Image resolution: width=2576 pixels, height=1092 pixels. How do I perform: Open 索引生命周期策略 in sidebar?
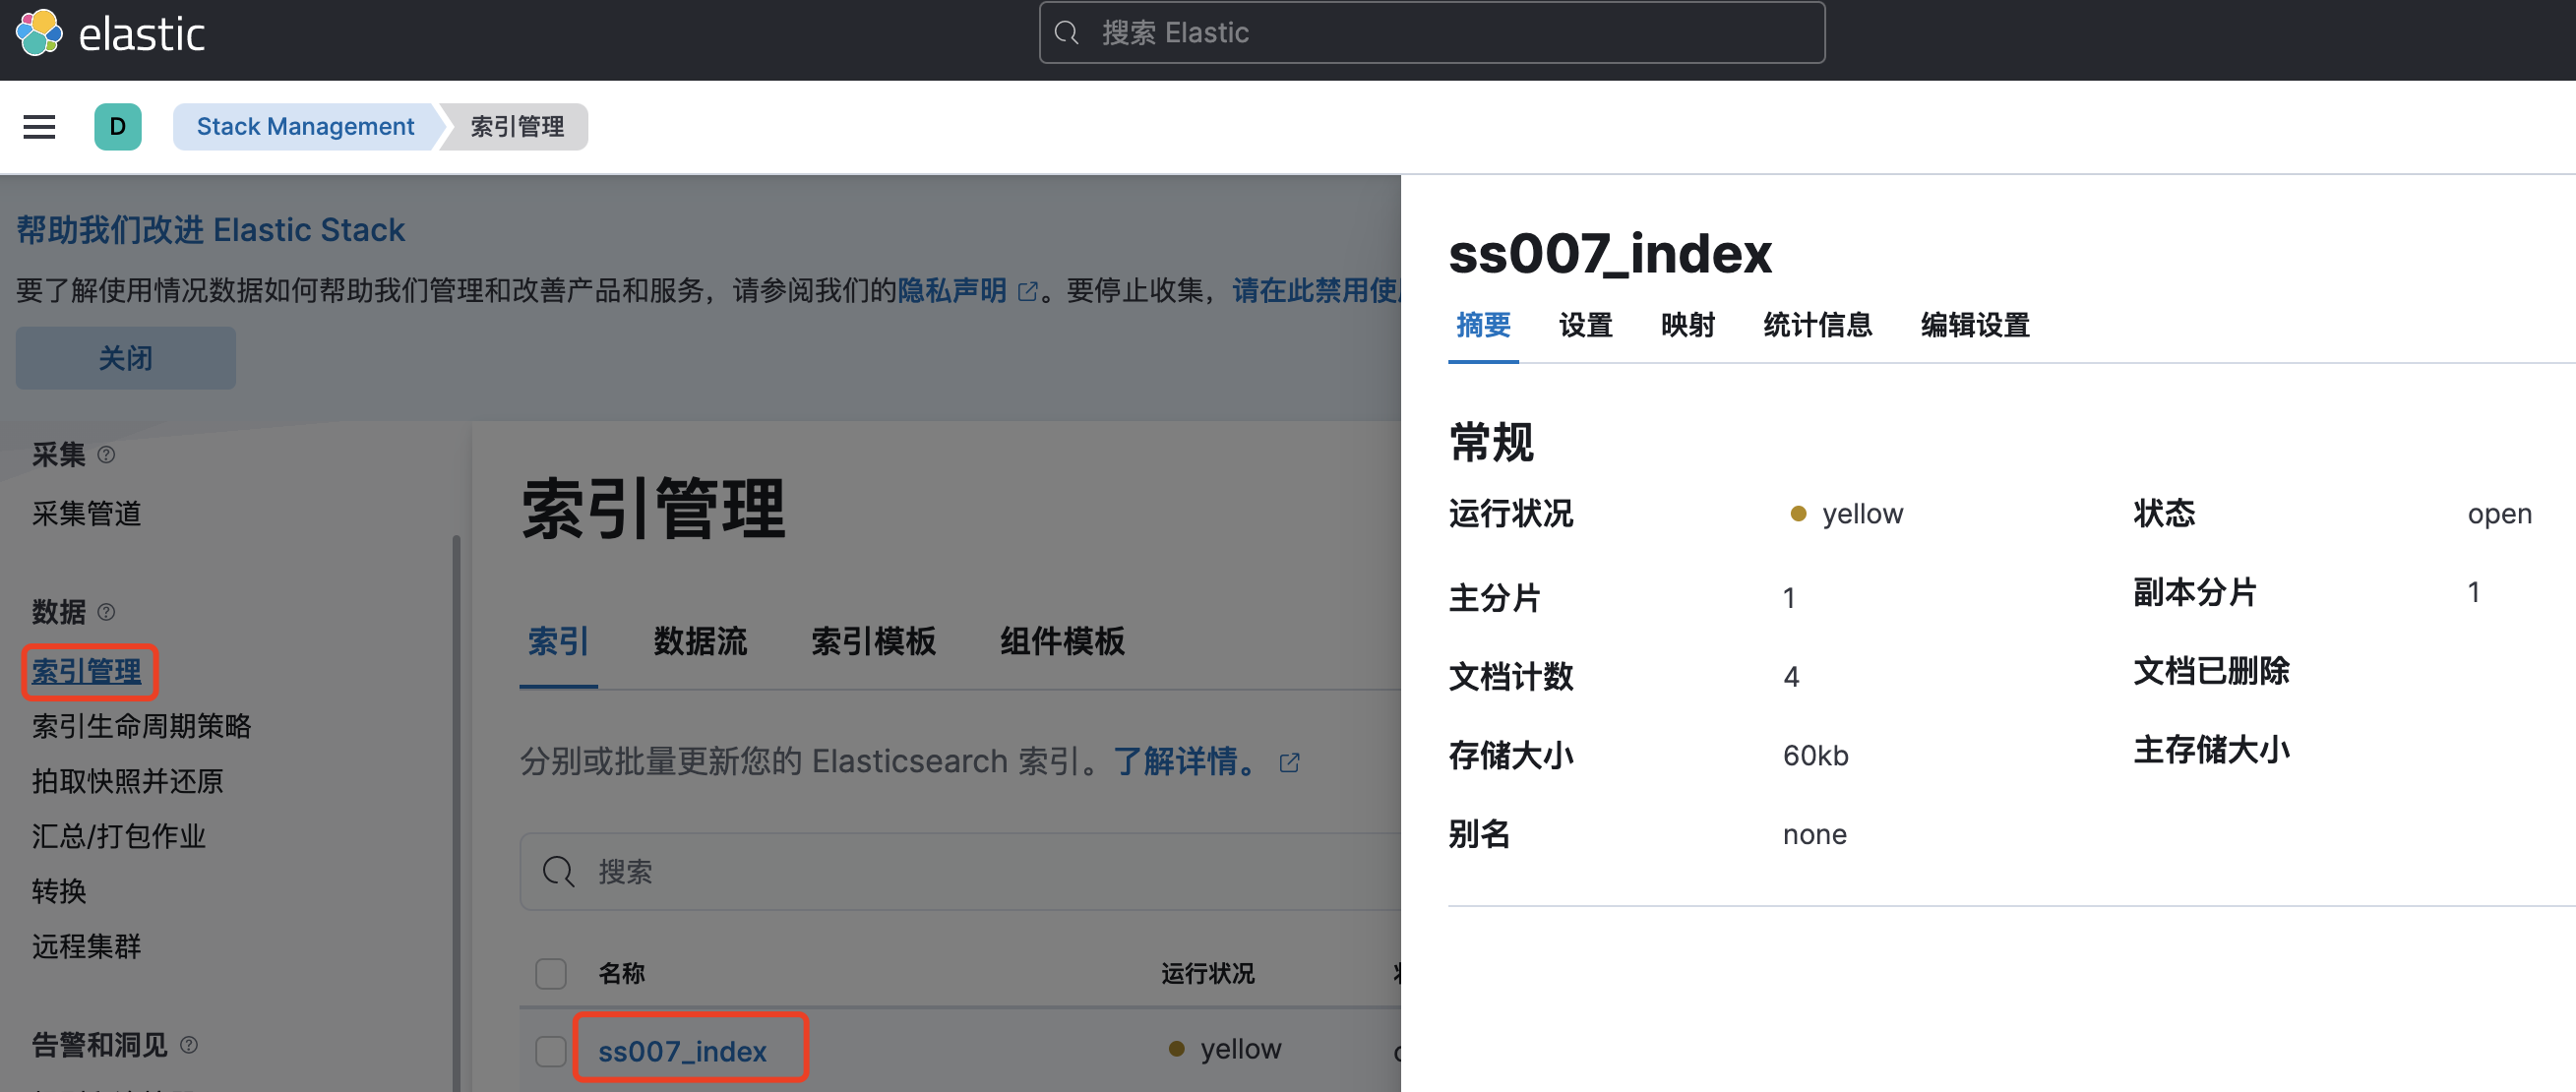point(141,726)
